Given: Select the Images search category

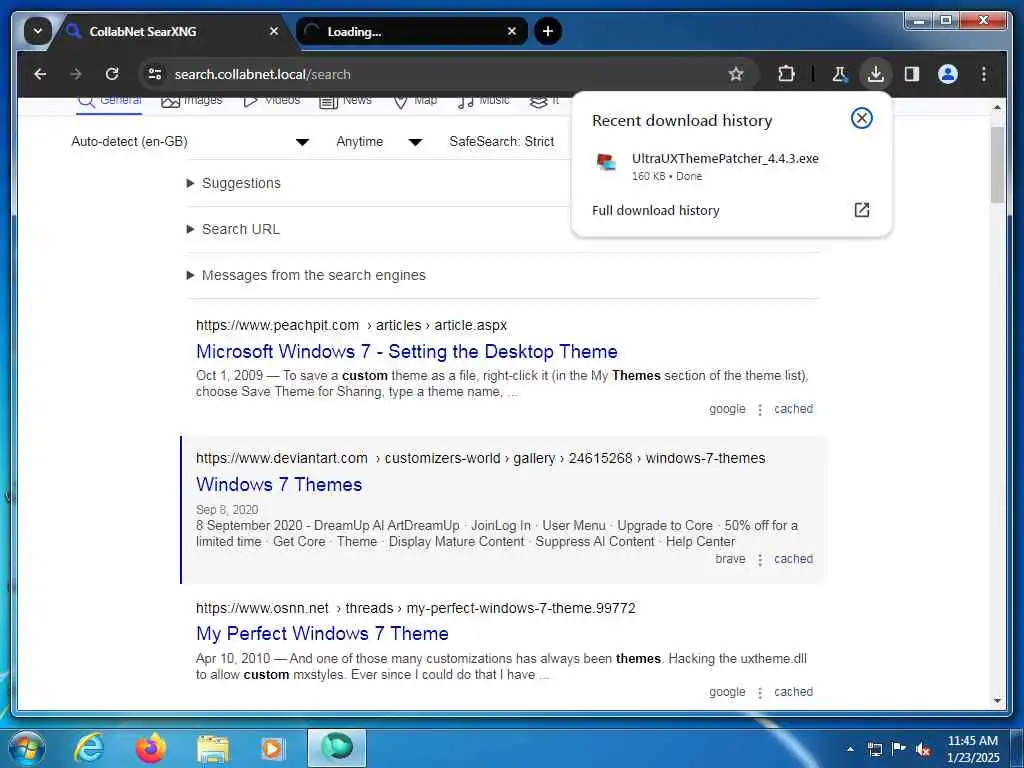Looking at the screenshot, I should [191, 101].
